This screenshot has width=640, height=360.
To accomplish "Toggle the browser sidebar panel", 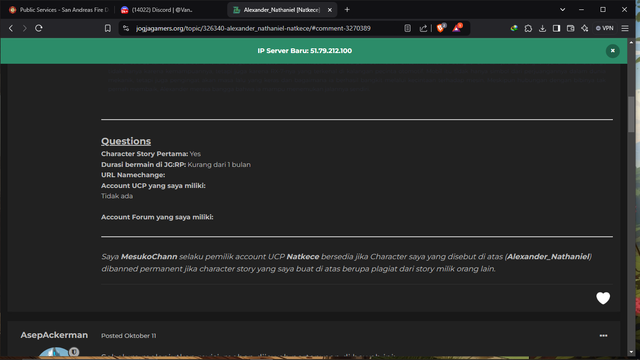I will tap(556, 28).
